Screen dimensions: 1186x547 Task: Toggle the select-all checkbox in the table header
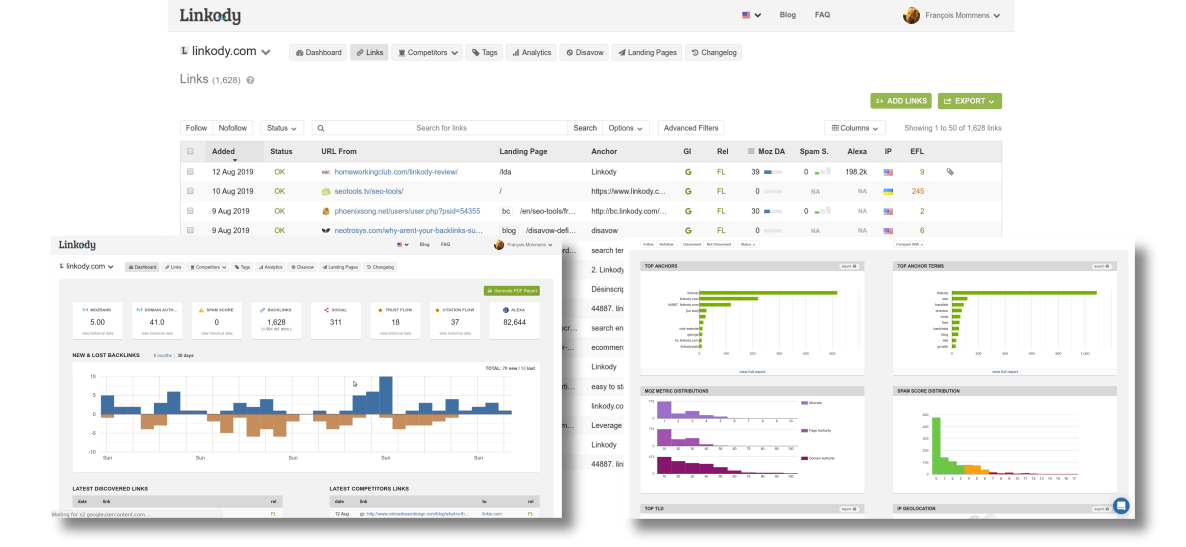click(191, 151)
